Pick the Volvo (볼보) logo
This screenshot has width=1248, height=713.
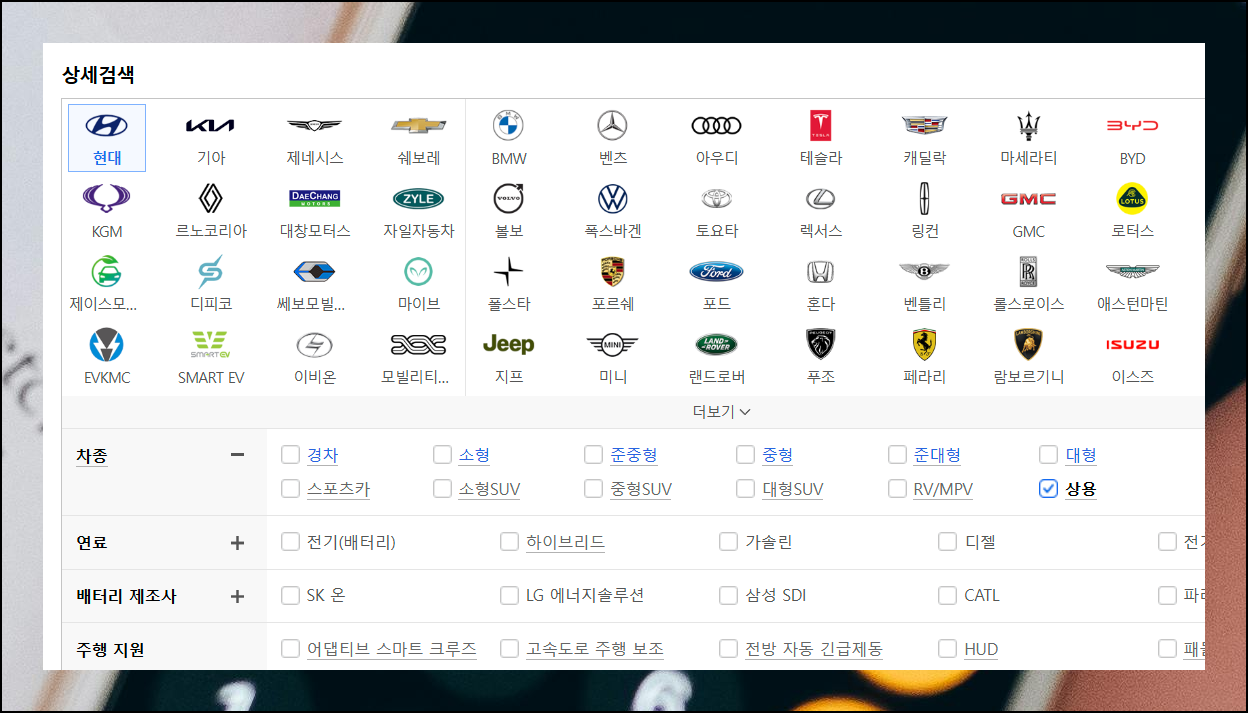pos(509,198)
